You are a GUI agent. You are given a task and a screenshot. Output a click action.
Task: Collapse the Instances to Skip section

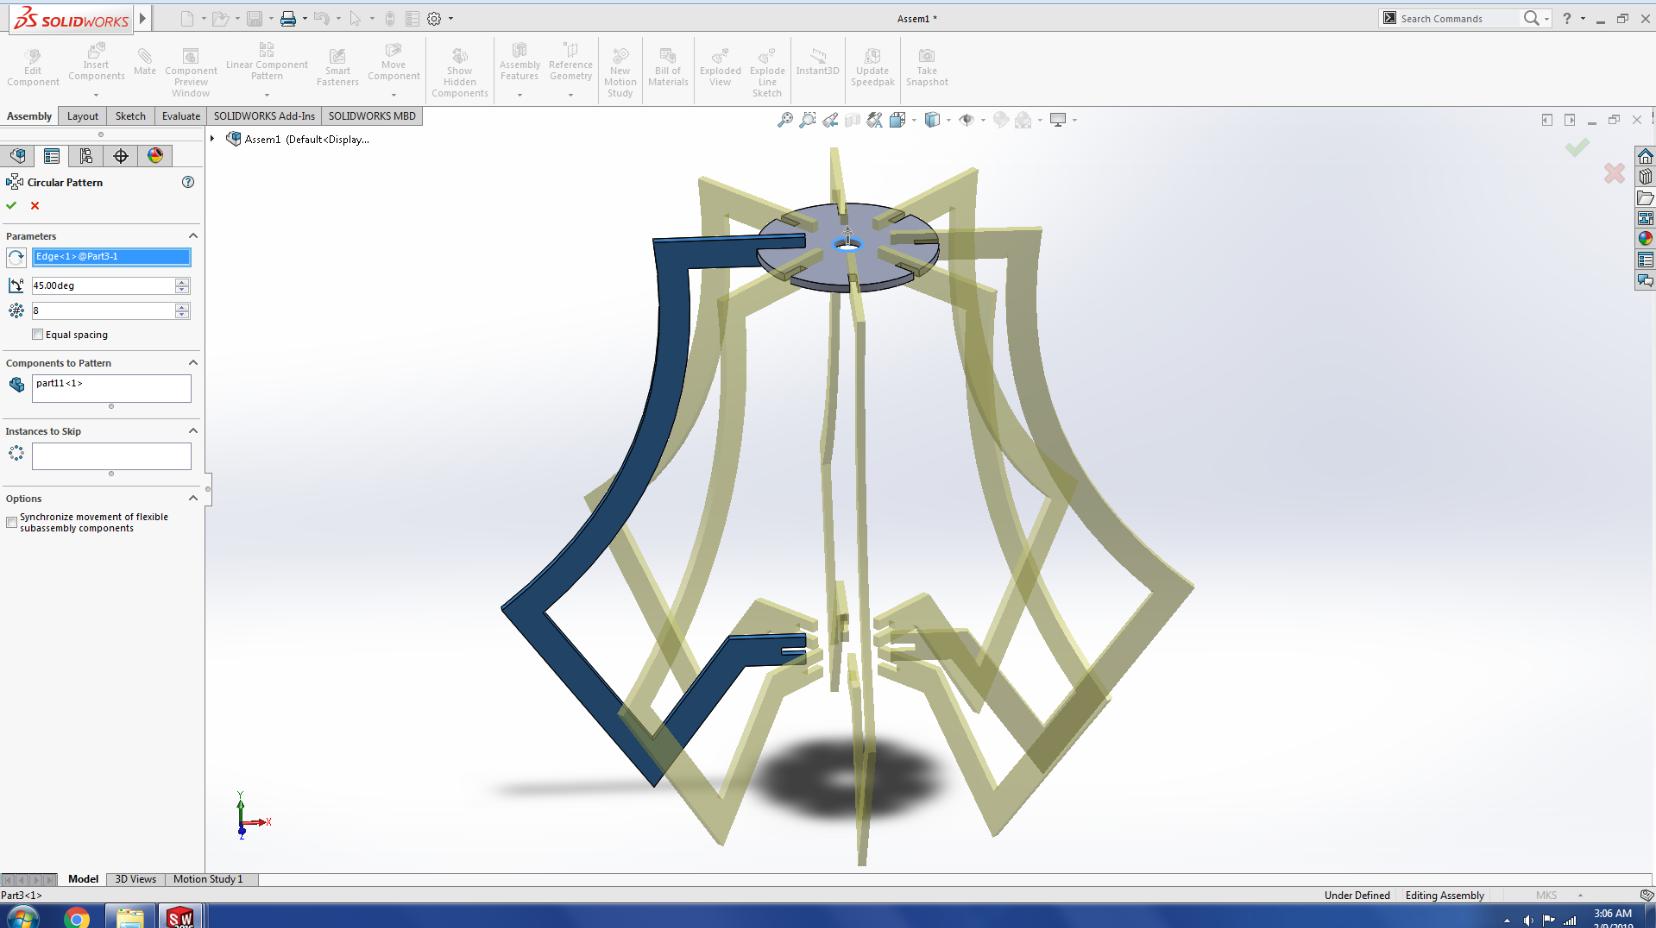[x=193, y=431]
